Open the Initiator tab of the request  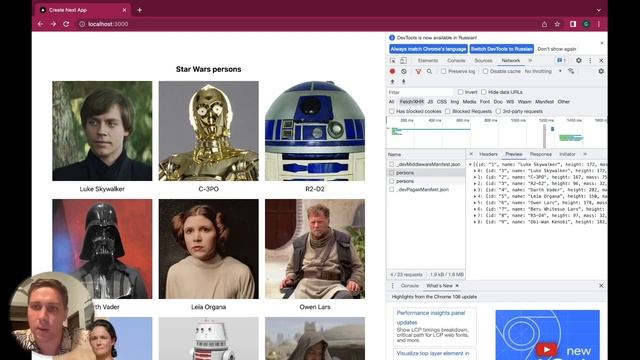[567, 154]
